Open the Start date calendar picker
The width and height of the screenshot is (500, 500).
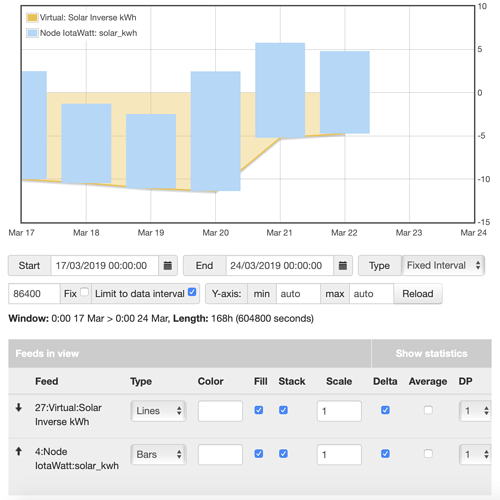(168, 266)
